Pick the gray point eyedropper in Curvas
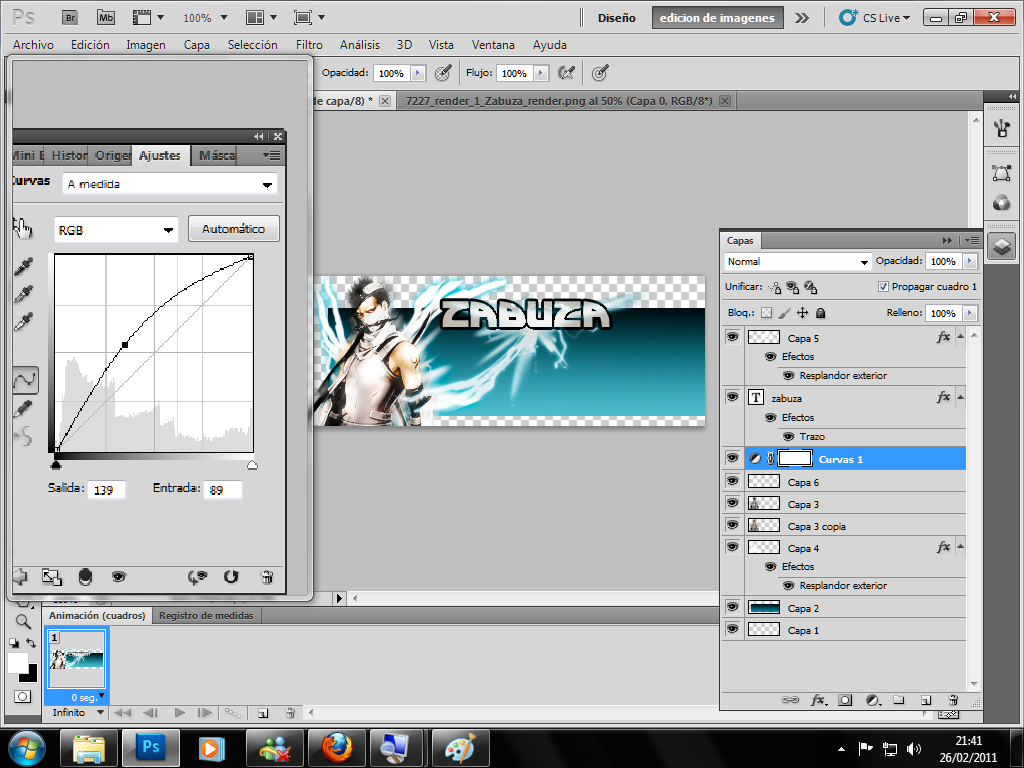The image size is (1024, 768). 24,295
